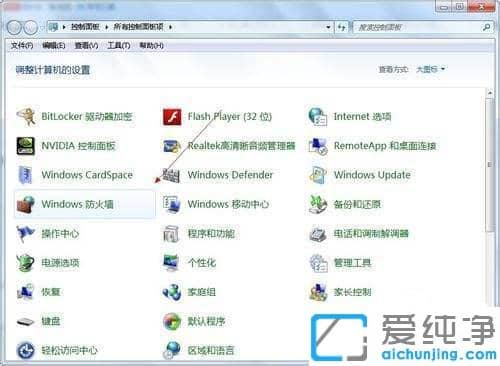Click the Windows CardSpace icon
Screen dimensions: 500x366
26,175
